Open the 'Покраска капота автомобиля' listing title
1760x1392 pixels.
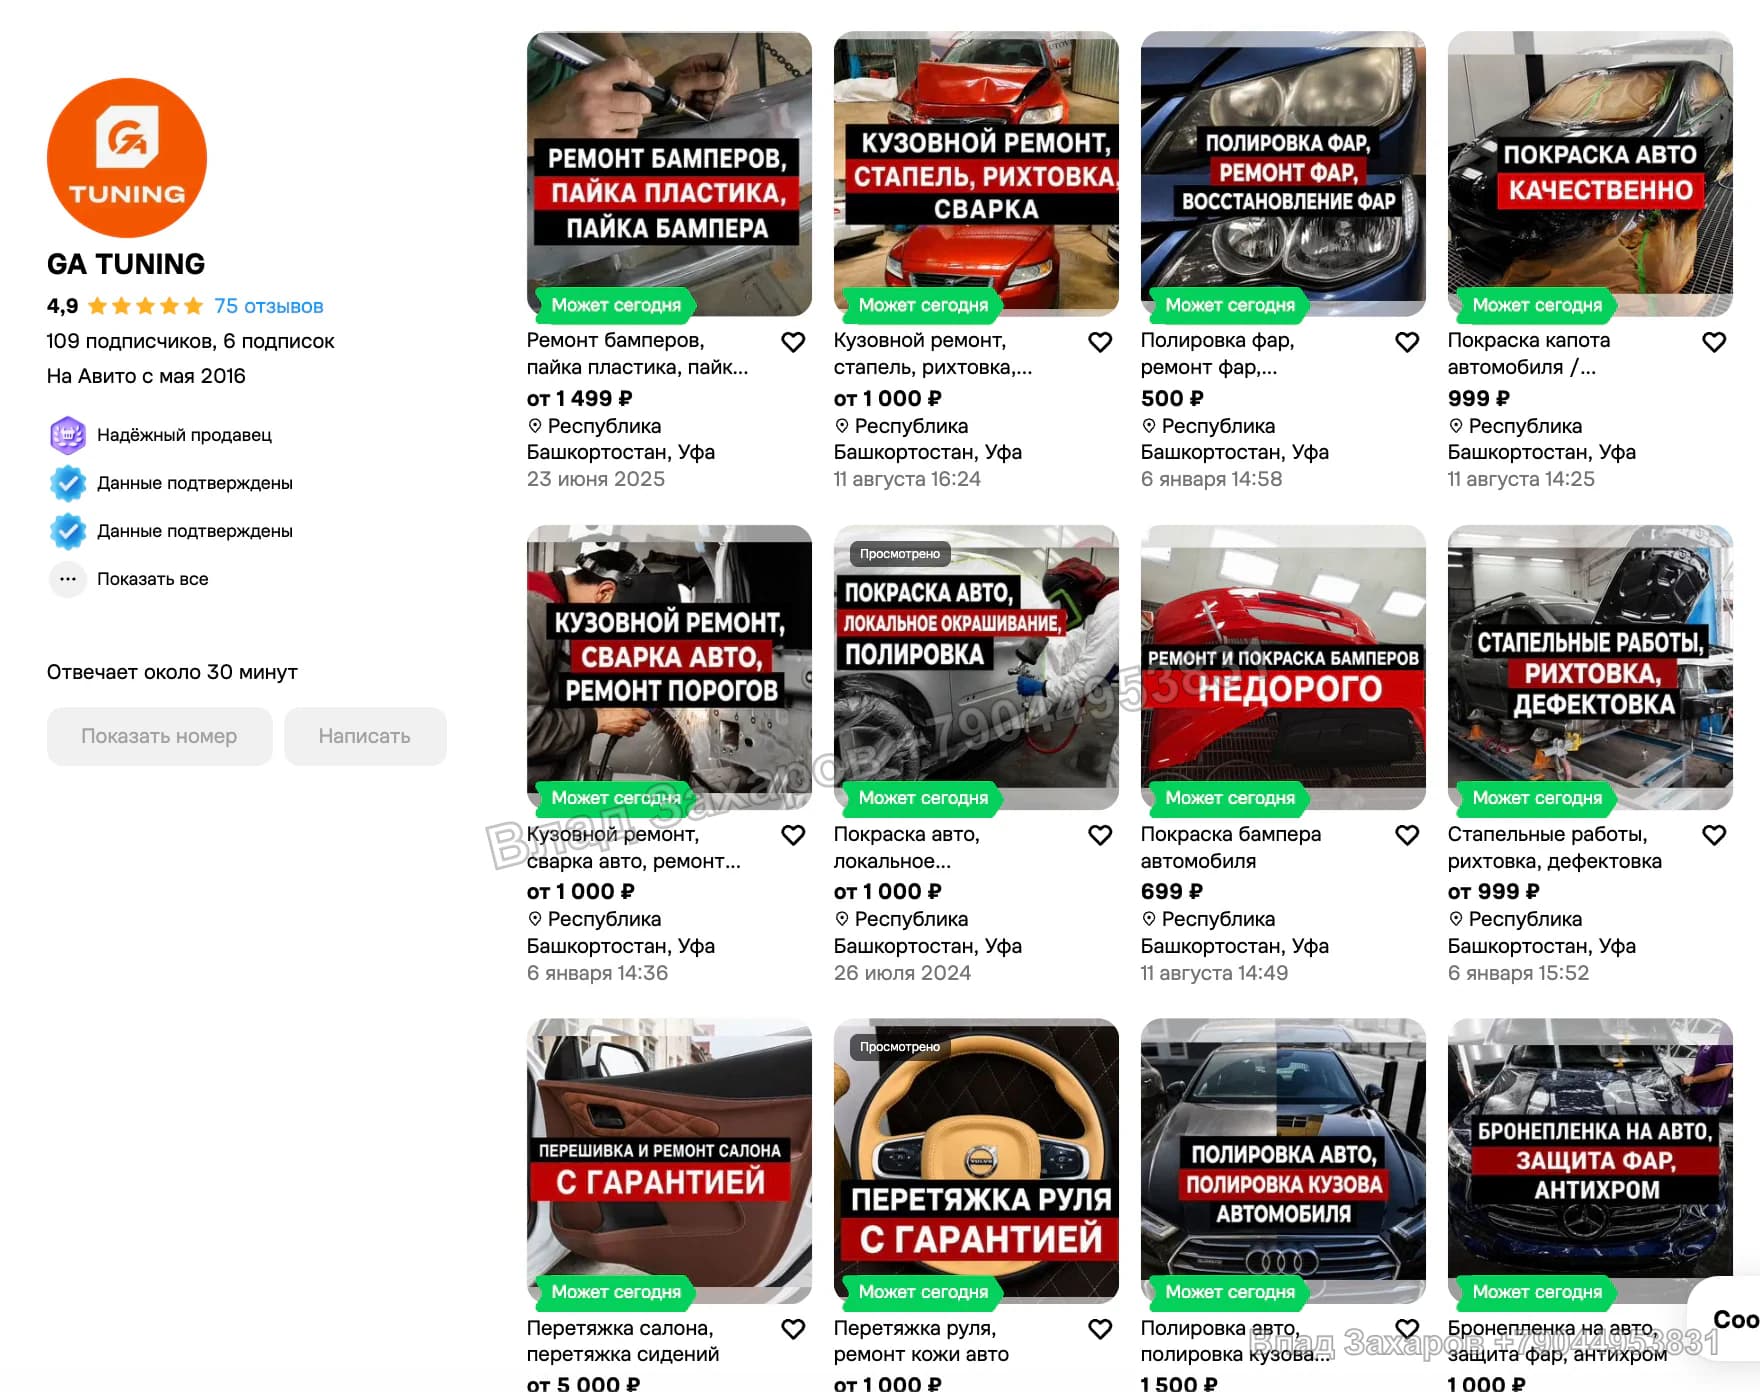[x=1529, y=354]
